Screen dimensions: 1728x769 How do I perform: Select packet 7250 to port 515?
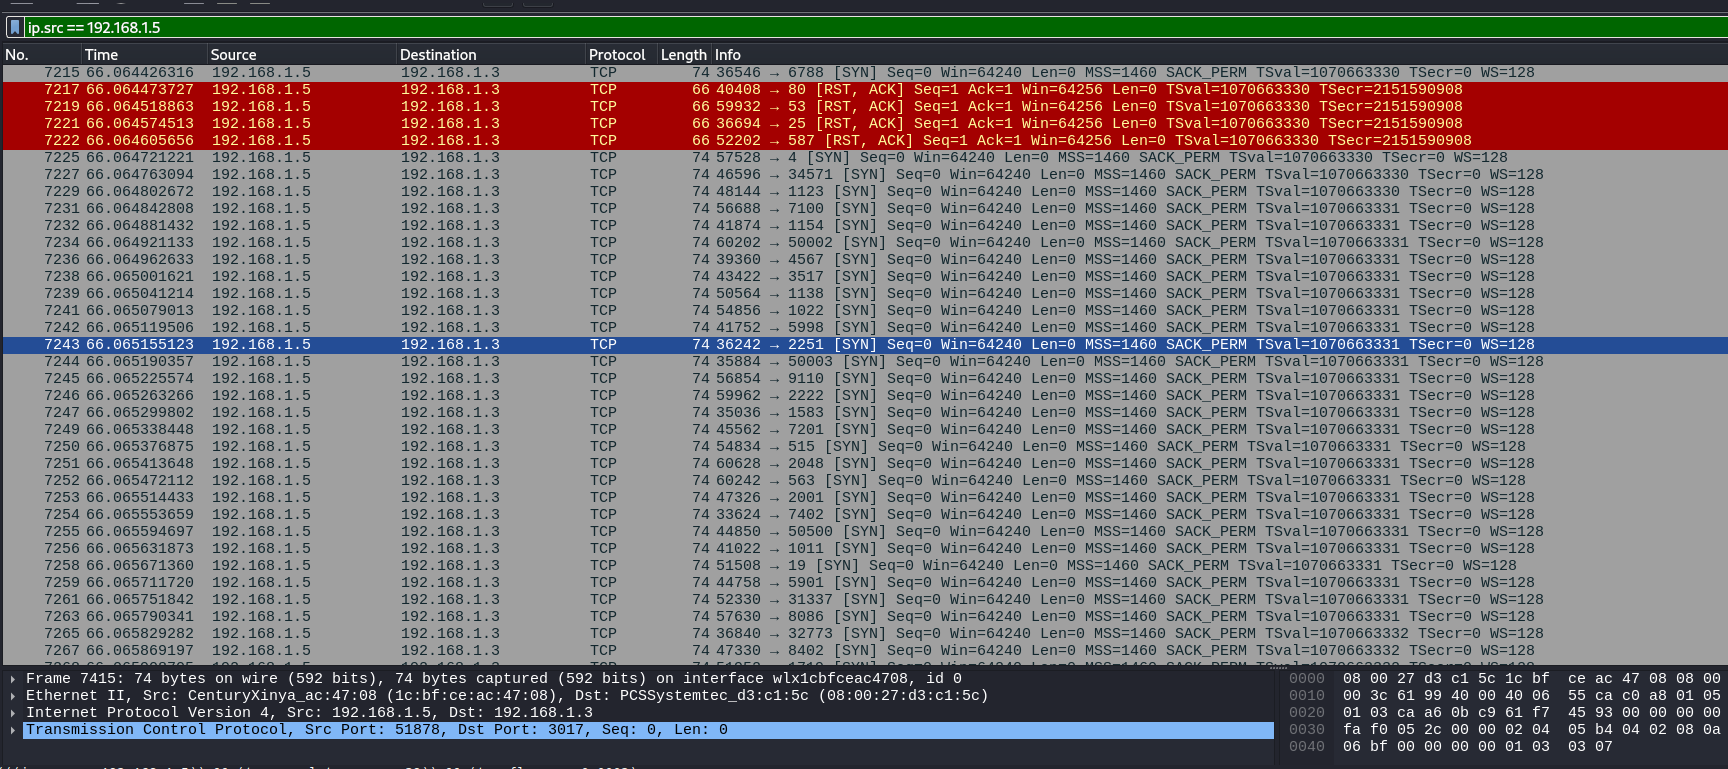(x=865, y=447)
